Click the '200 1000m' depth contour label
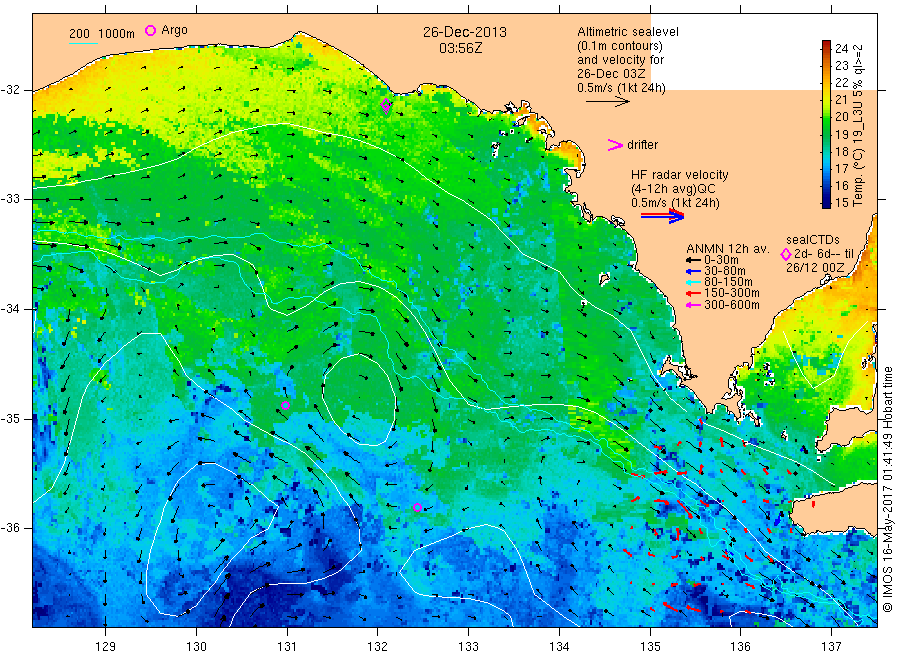 102,33
